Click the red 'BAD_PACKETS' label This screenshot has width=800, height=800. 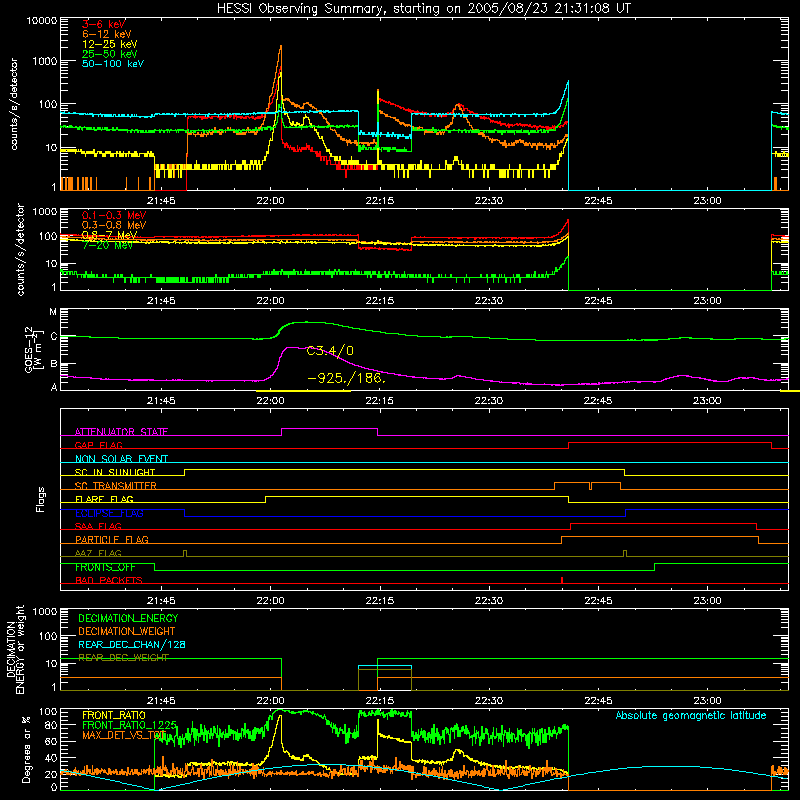coord(109,580)
